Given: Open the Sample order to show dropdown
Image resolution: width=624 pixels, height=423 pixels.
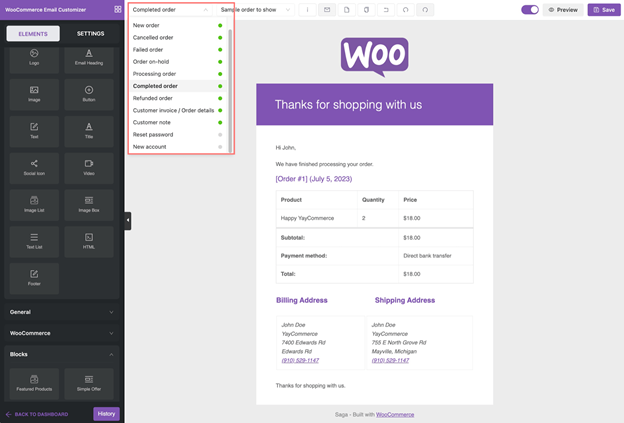Looking at the screenshot, I should 255,10.
